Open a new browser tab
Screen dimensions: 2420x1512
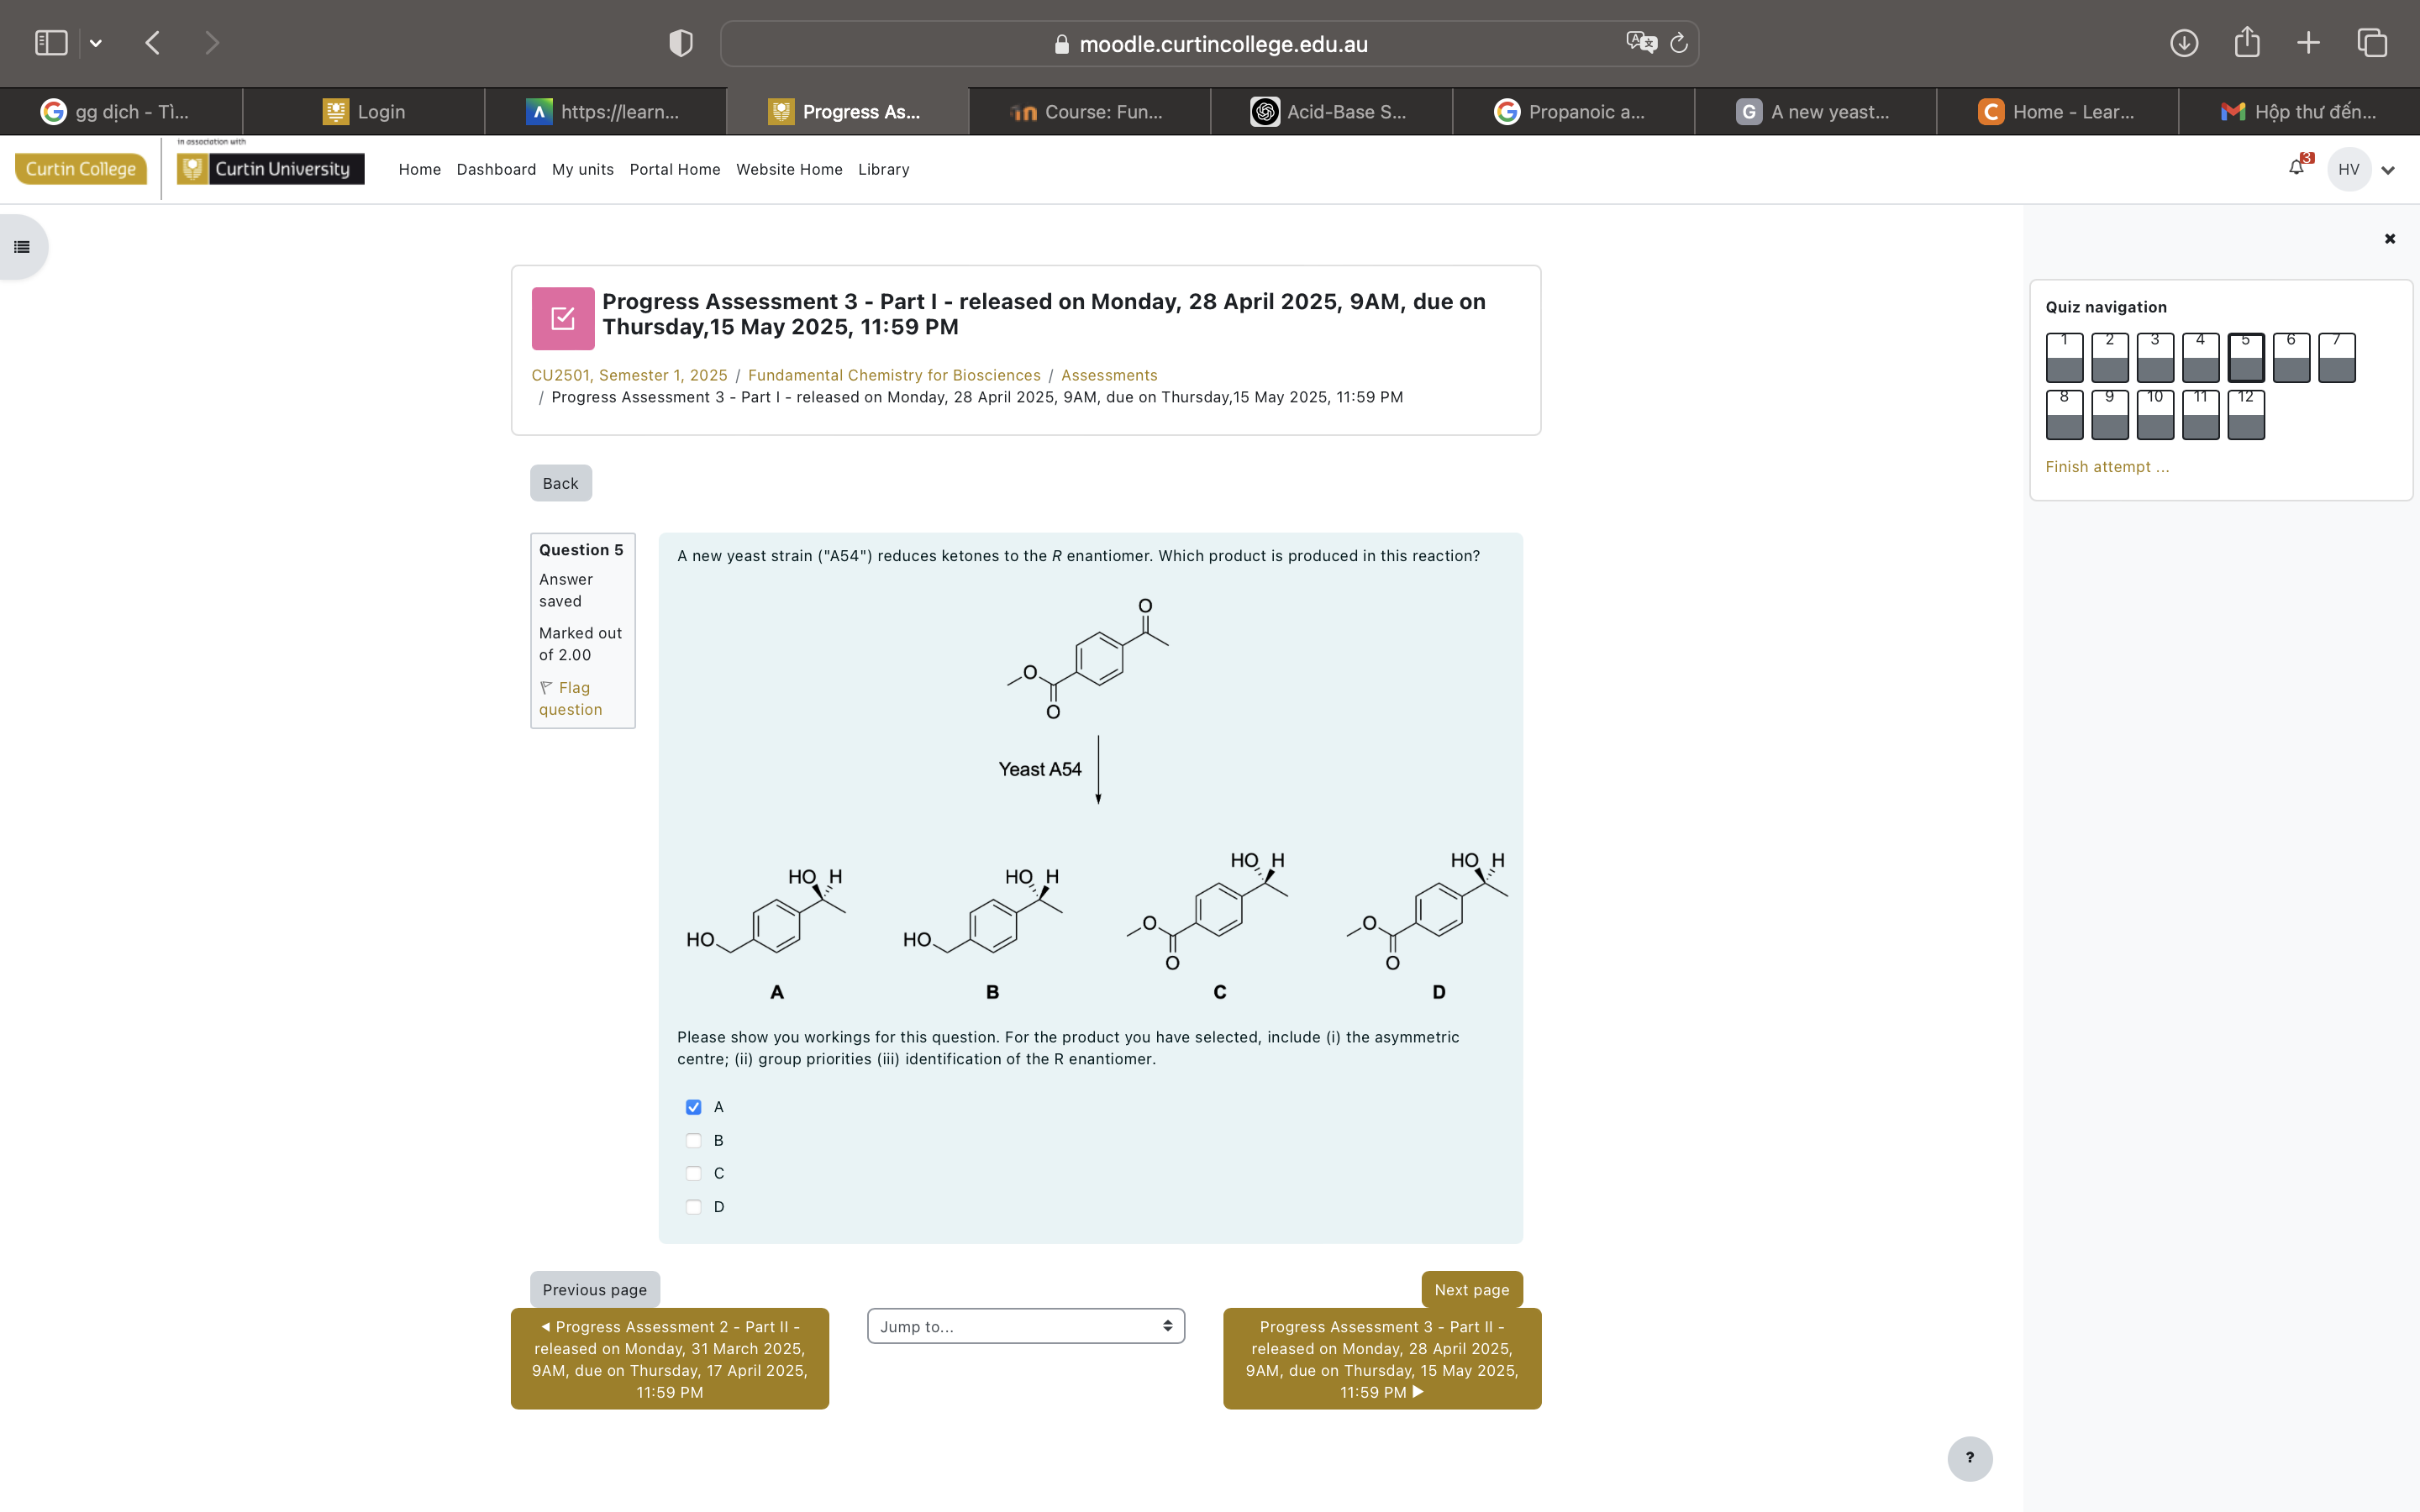tap(2308, 42)
